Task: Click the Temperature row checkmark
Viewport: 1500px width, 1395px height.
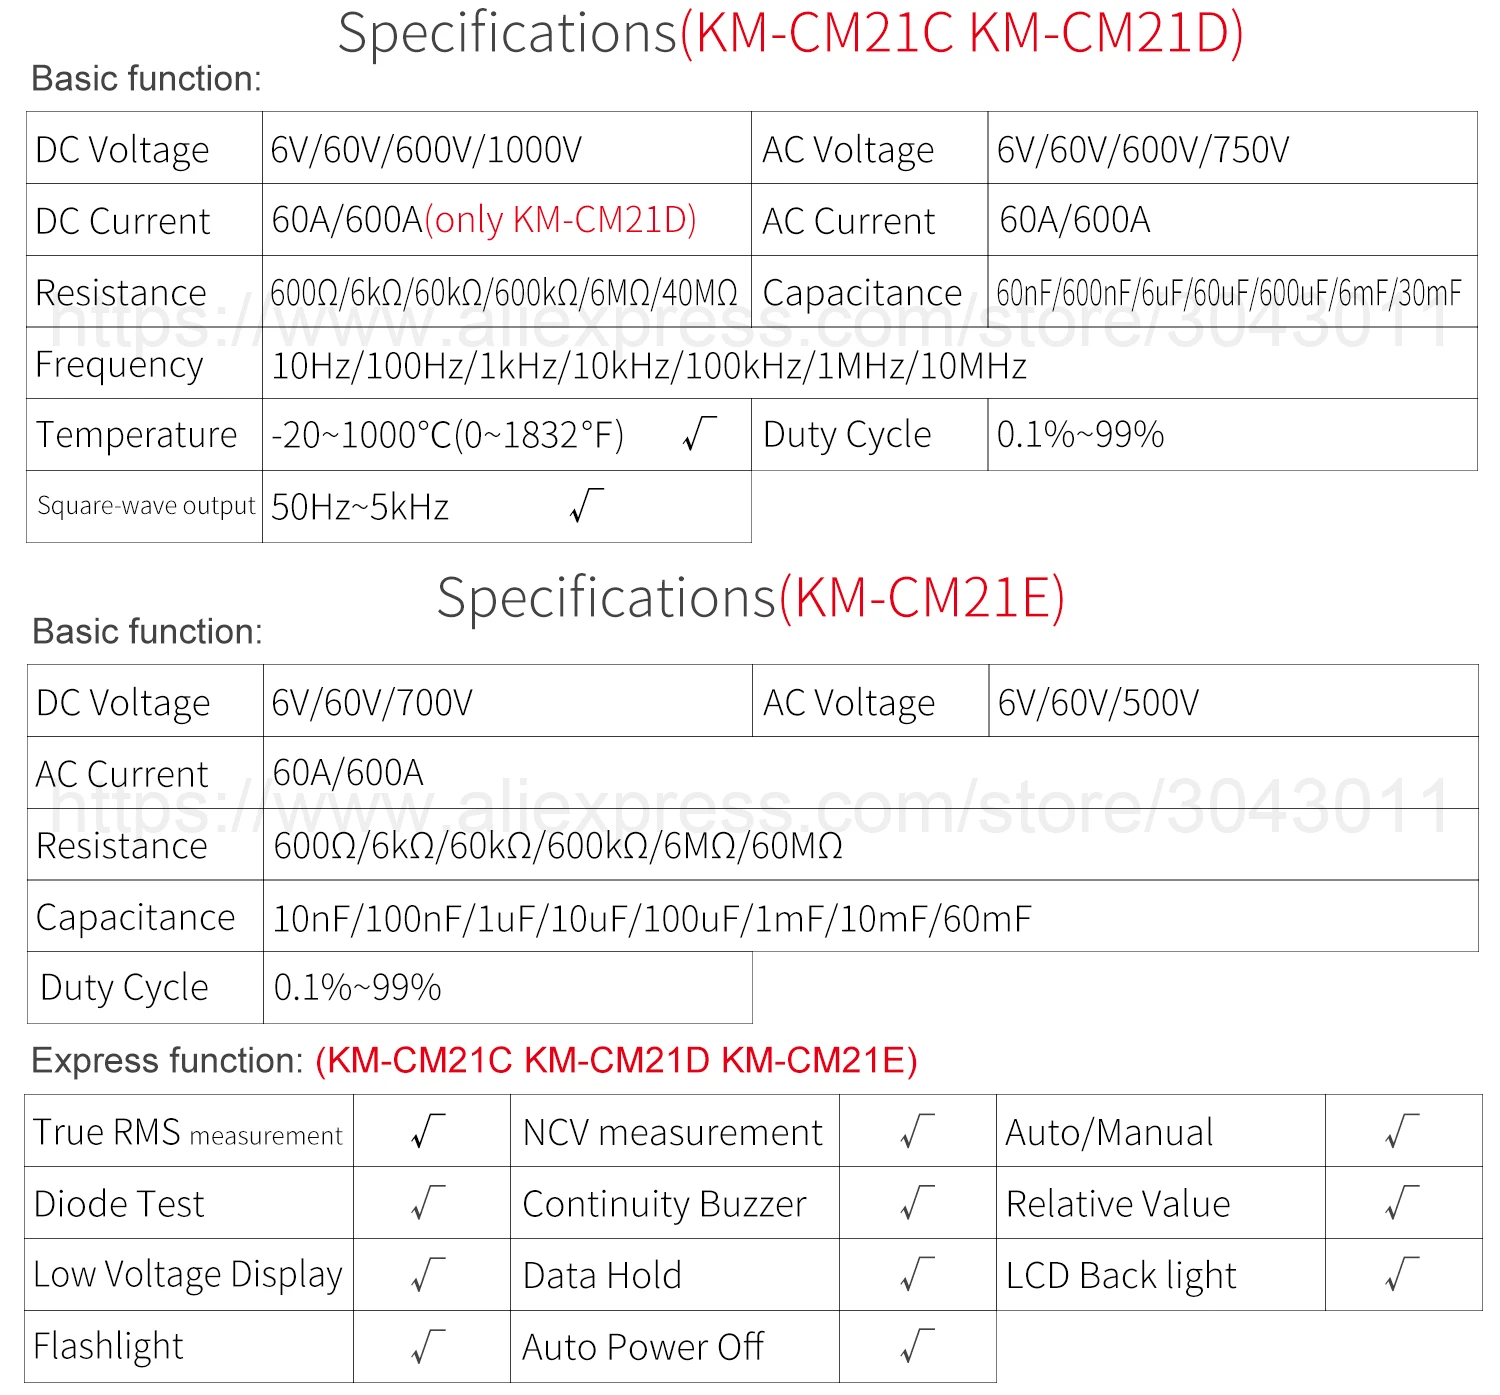Action: point(699,434)
